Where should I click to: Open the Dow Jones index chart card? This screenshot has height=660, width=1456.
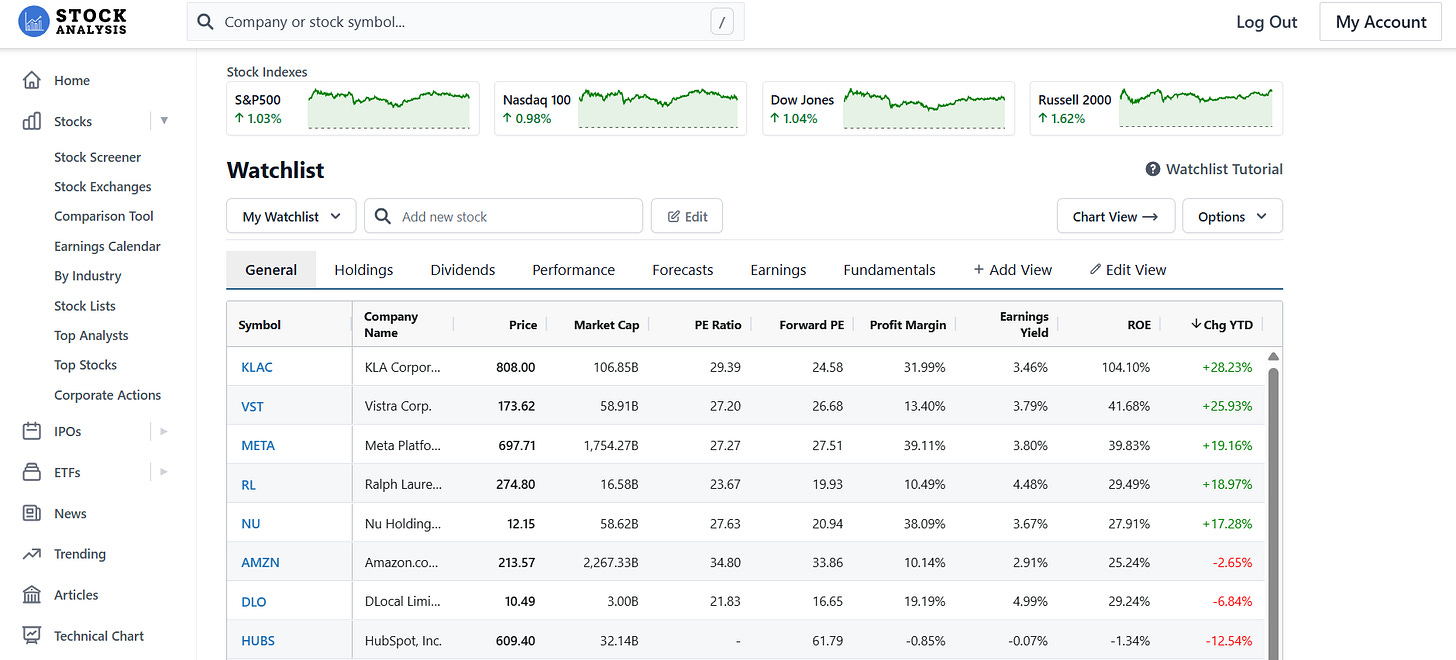[888, 108]
